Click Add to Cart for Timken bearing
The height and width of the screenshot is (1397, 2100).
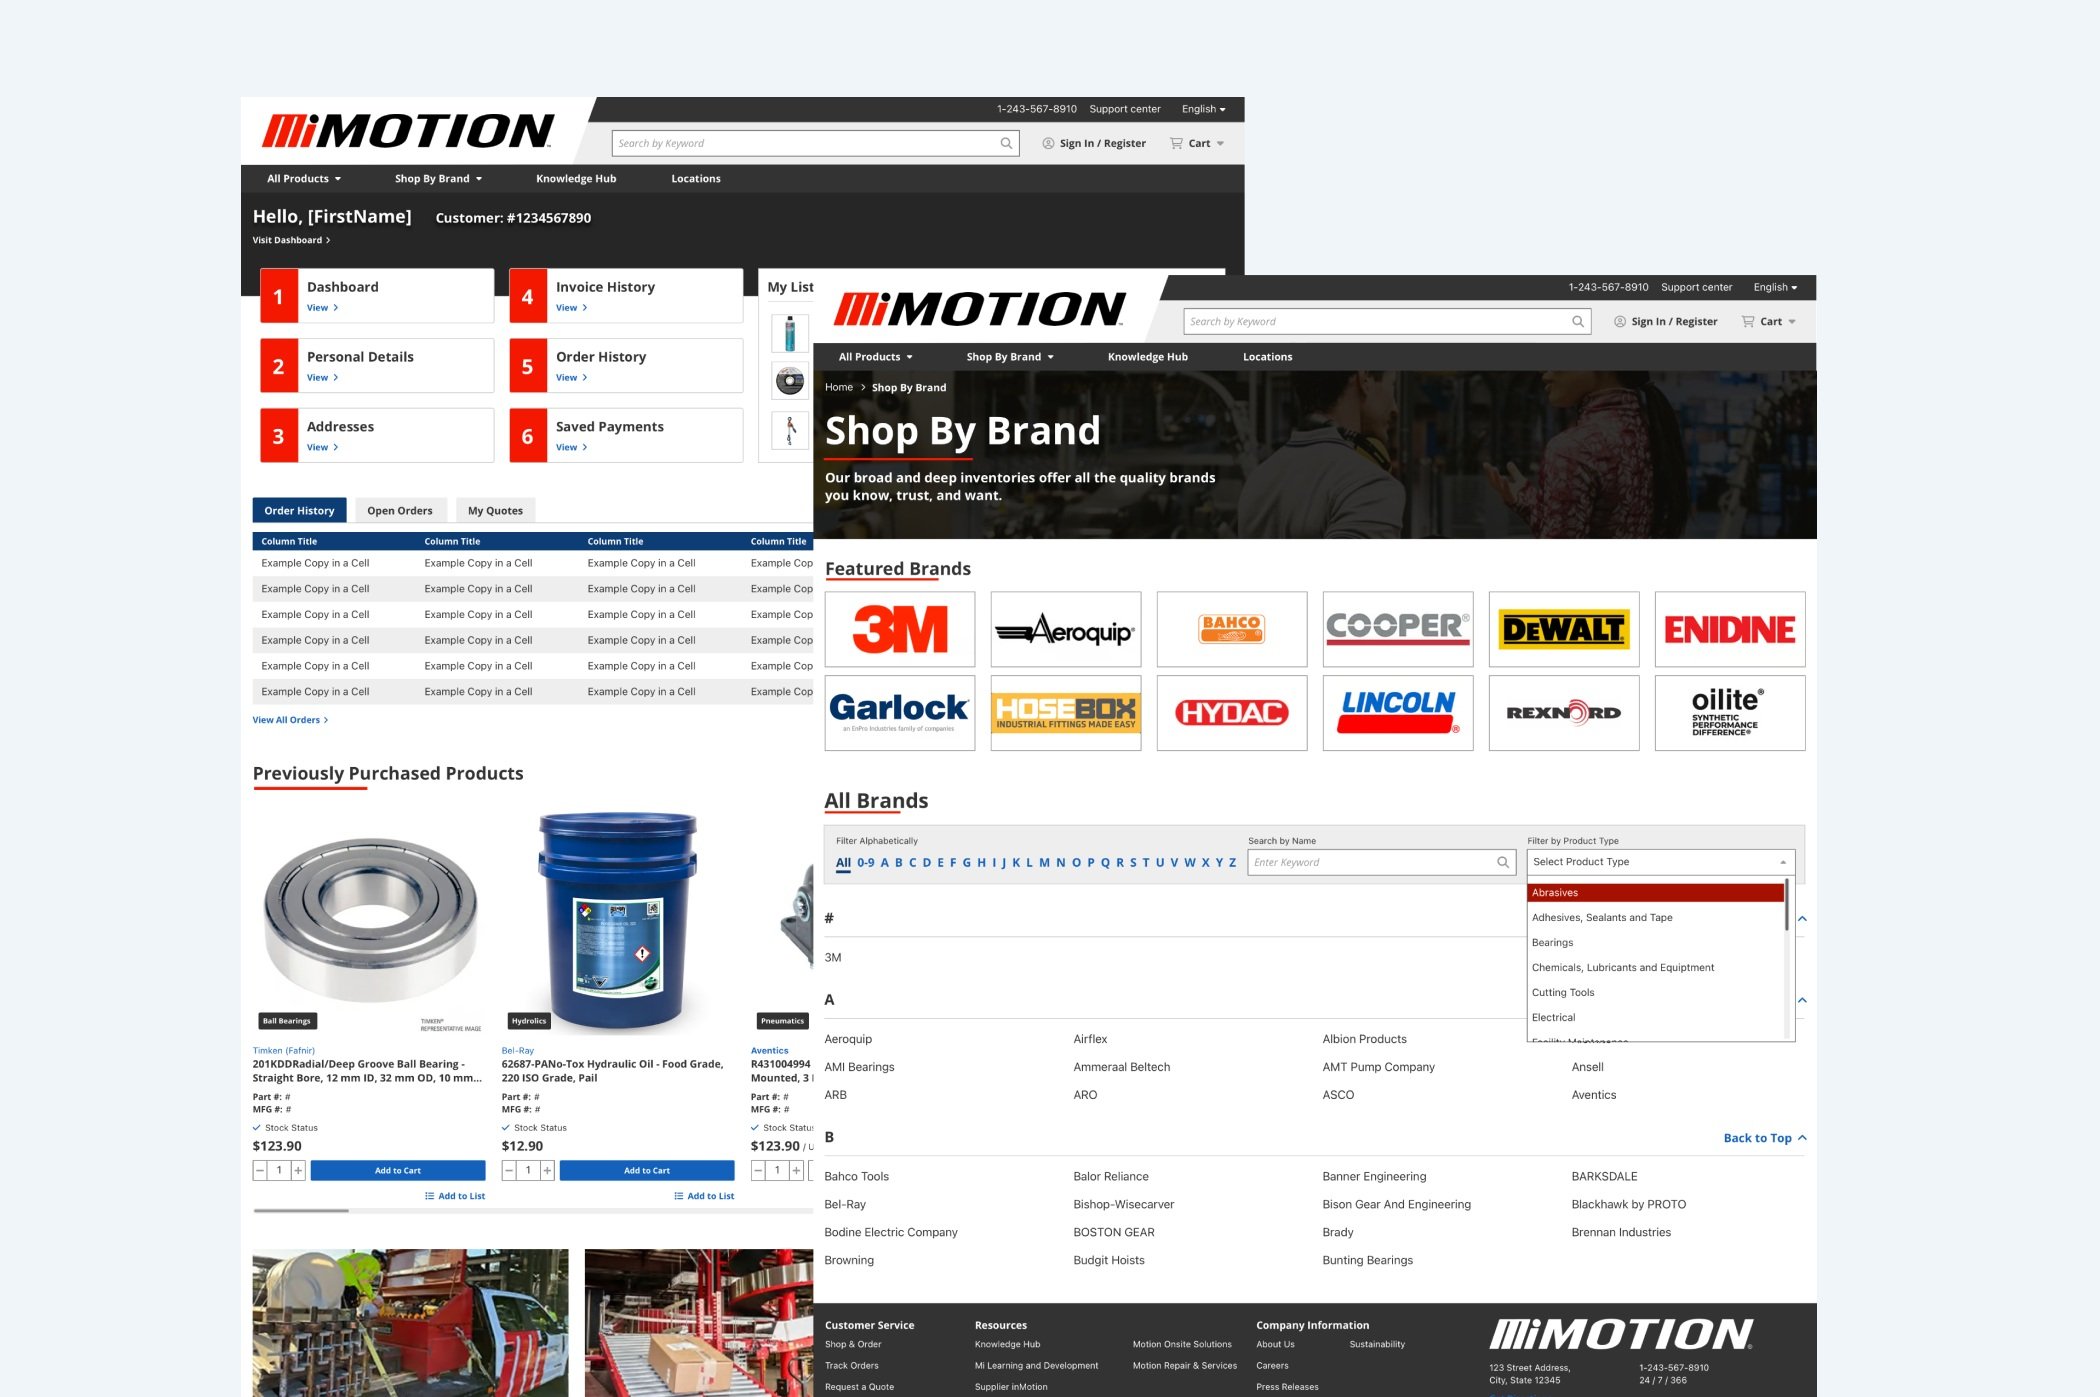[398, 1170]
